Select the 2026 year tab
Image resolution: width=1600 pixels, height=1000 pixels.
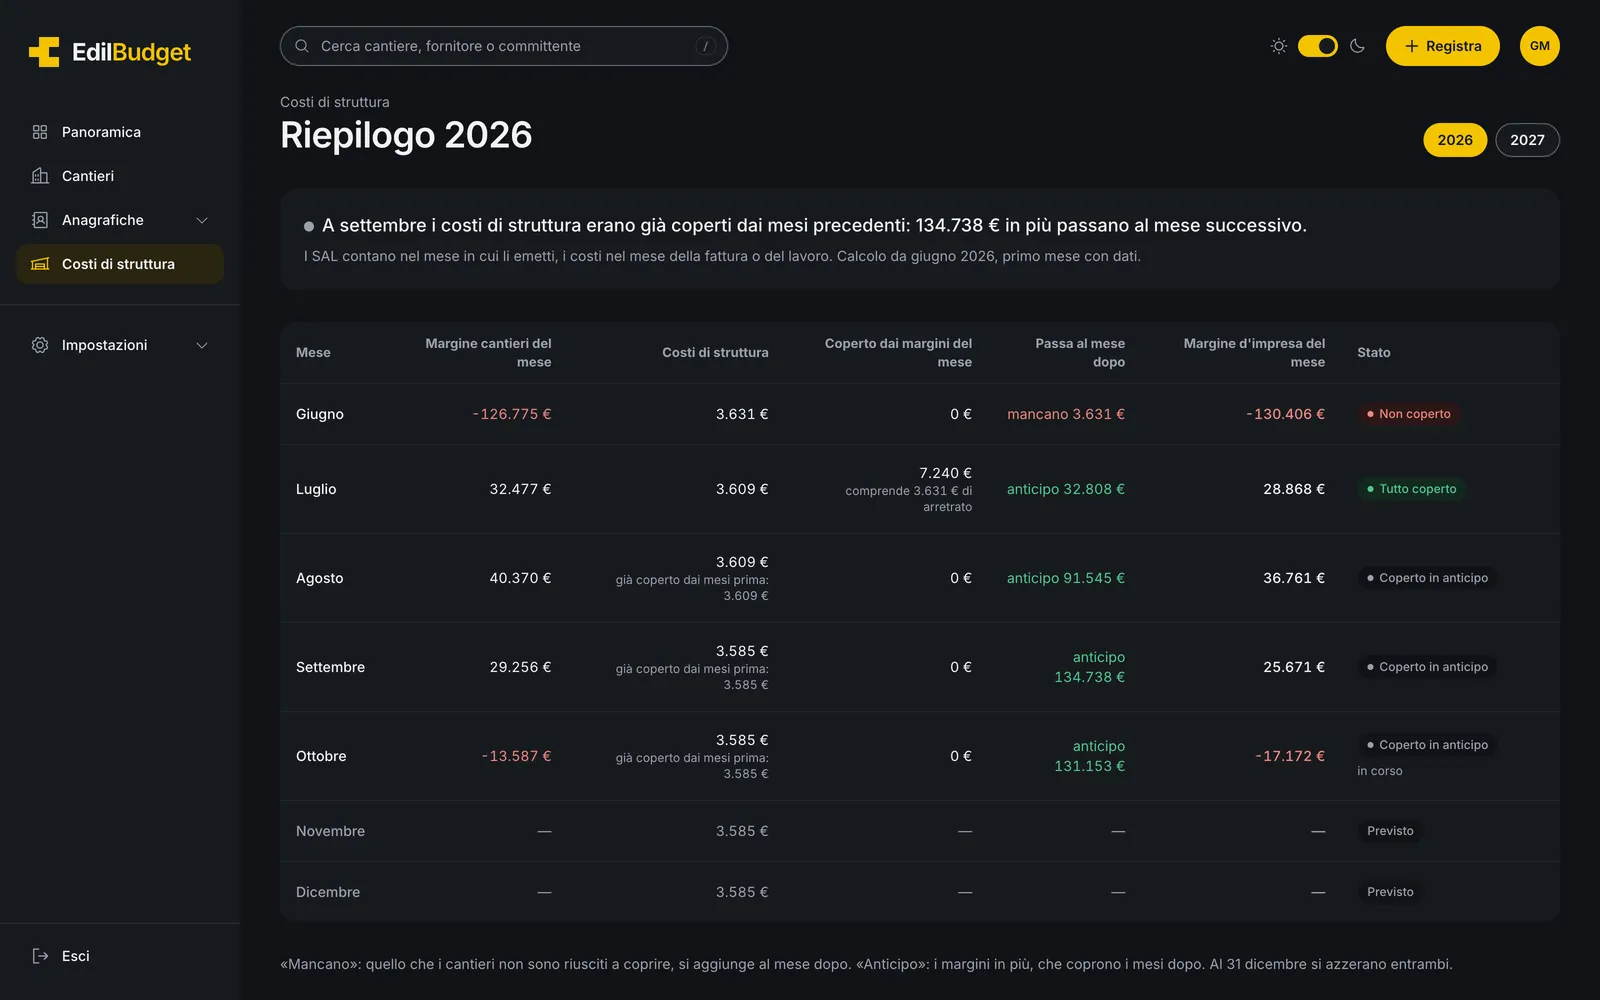tap(1455, 140)
